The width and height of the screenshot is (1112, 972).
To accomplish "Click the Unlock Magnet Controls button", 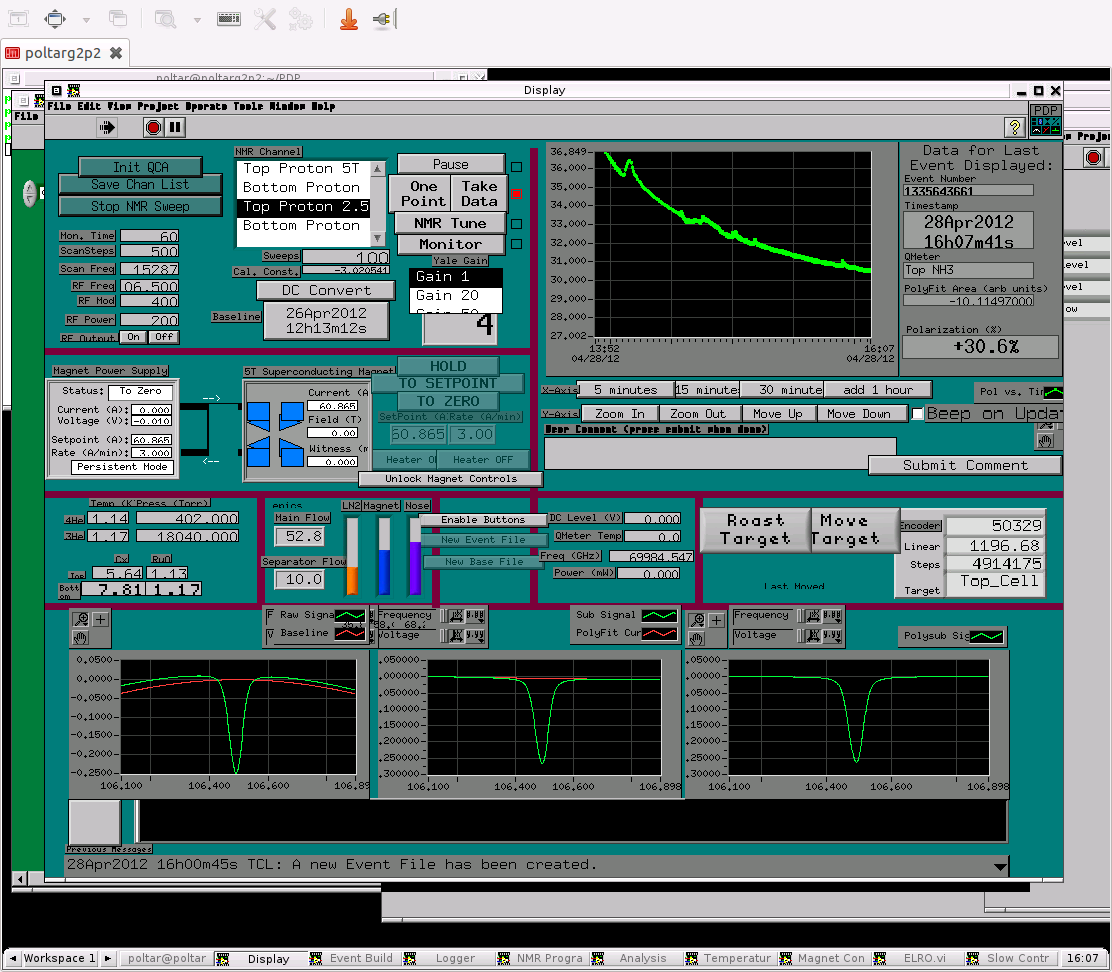I will pyautogui.click(x=451, y=479).
